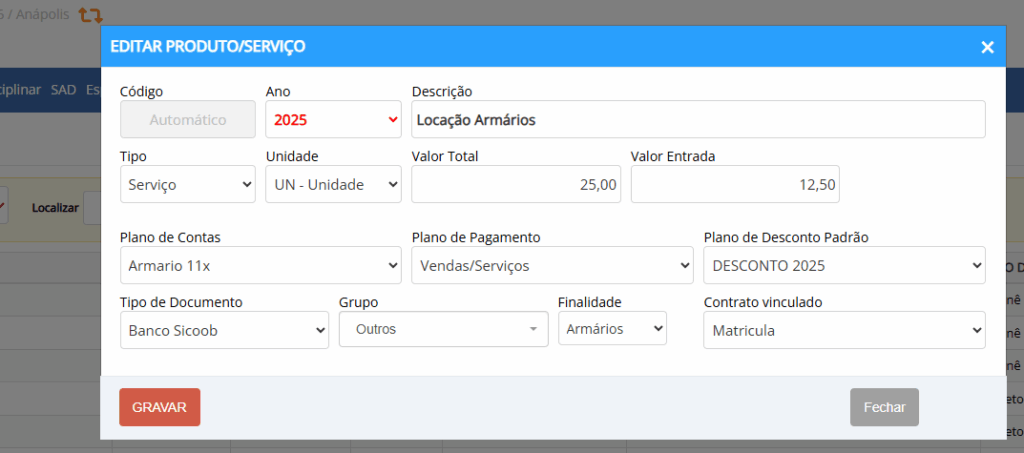This screenshot has height=453, width=1024.
Task: Click the Disciplinar menu item
Action: point(20,90)
